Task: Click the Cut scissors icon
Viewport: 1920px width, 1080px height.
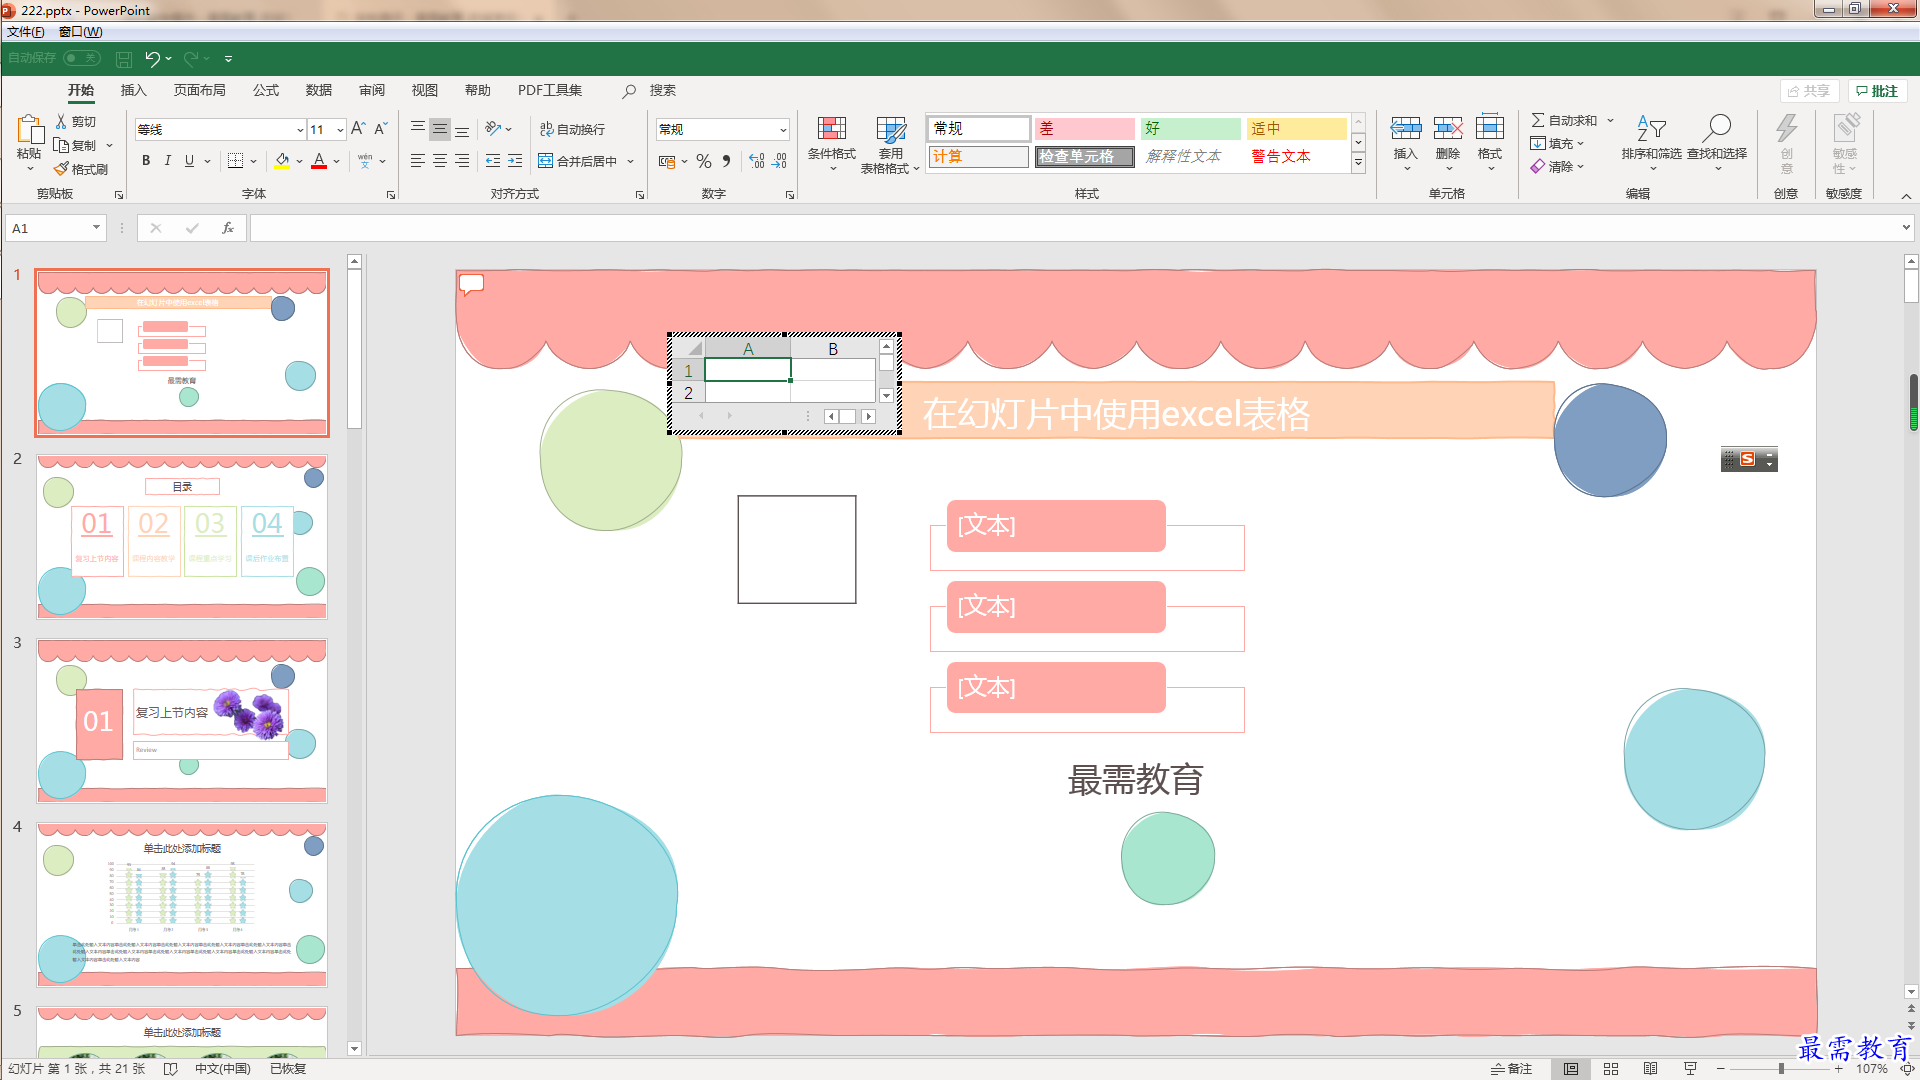Action: [x=61, y=121]
